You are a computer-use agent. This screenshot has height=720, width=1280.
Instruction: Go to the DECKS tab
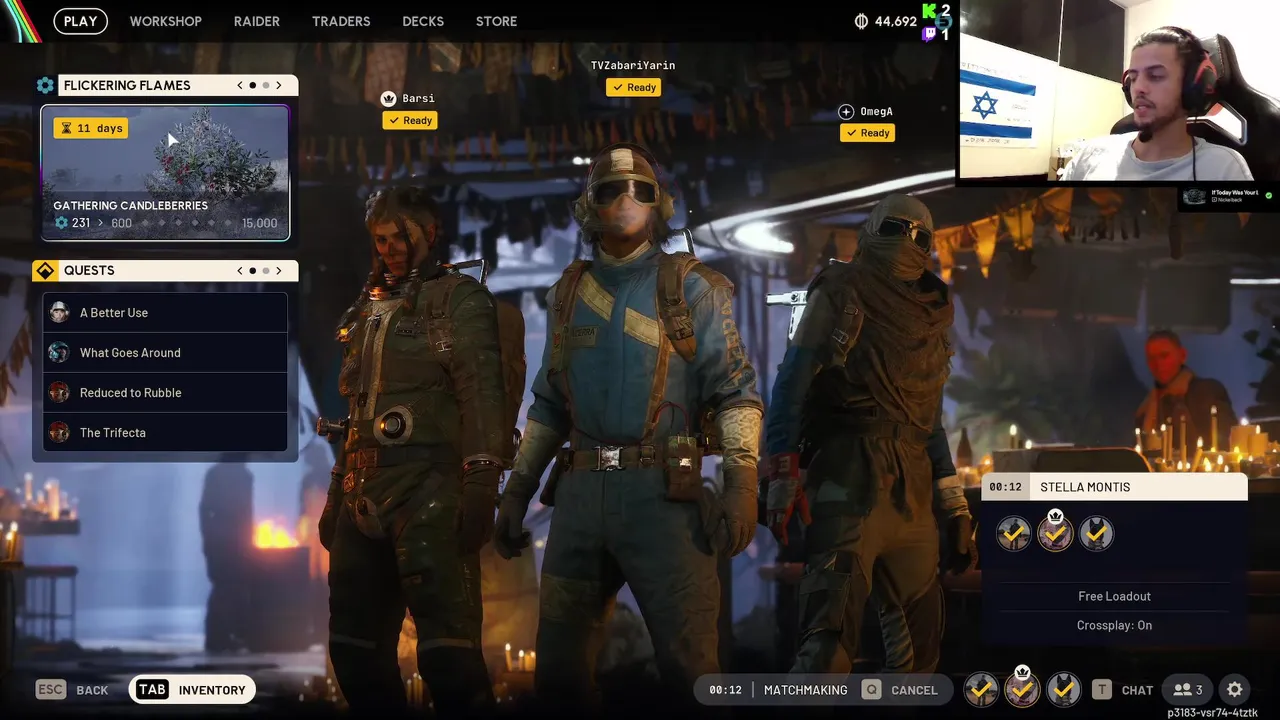pyautogui.click(x=423, y=21)
